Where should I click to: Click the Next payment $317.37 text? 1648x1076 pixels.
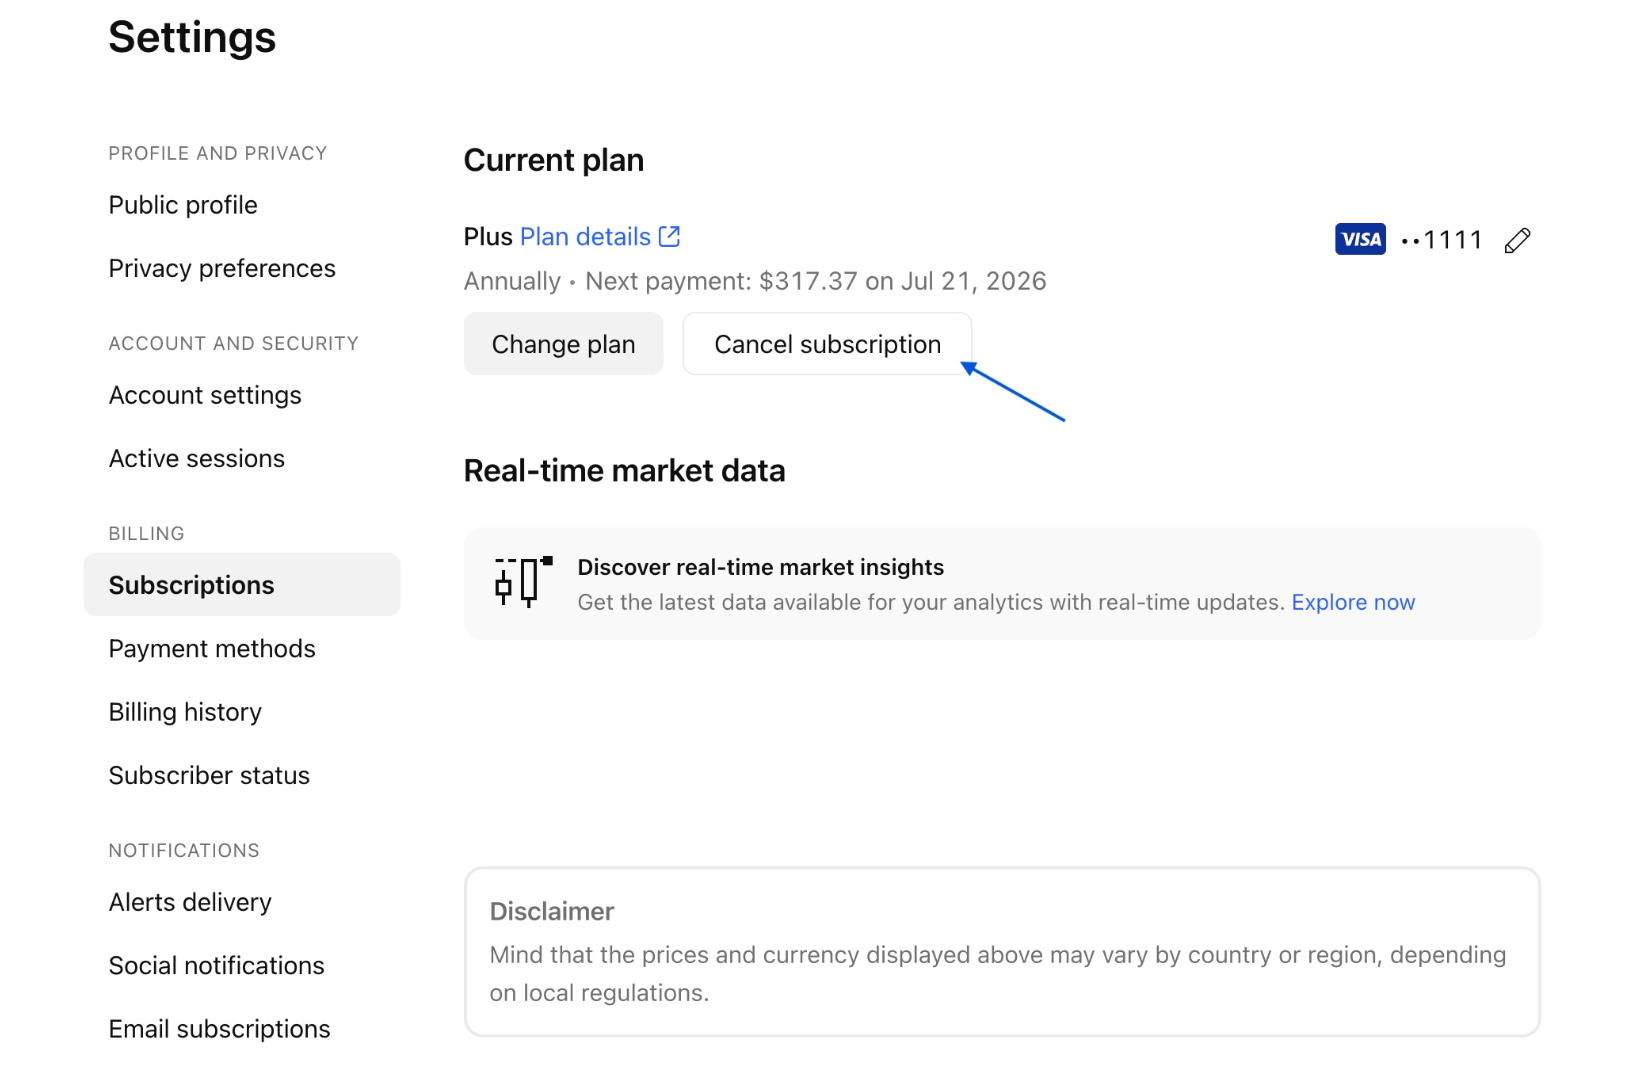816,281
